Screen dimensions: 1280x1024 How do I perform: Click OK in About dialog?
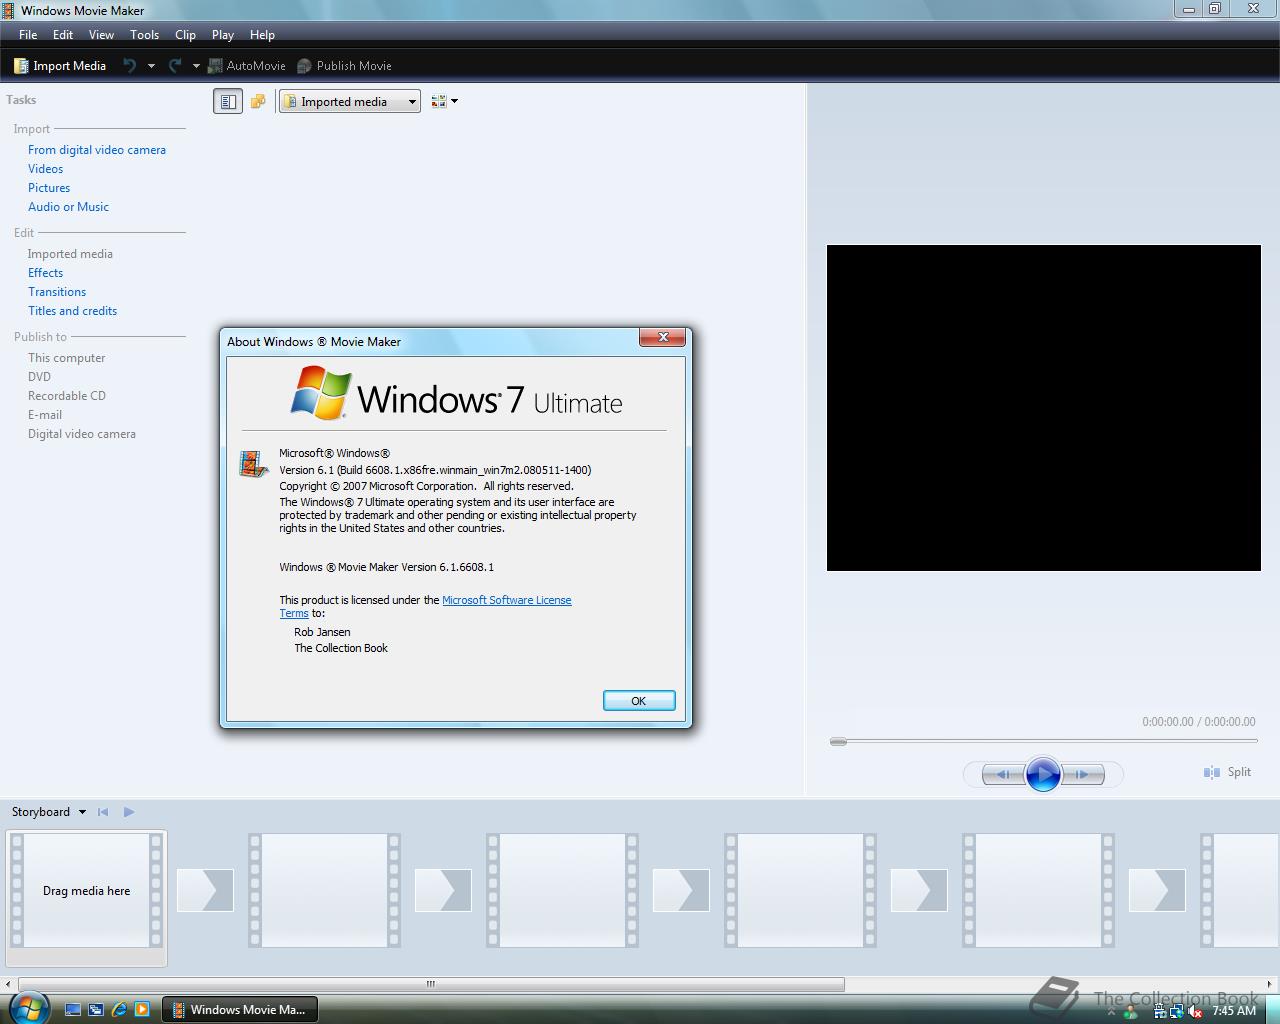[x=639, y=701]
